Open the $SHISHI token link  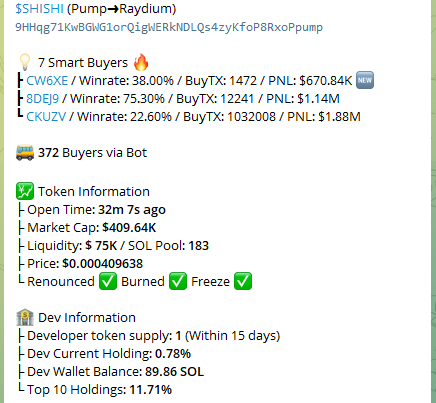[x=39, y=9]
